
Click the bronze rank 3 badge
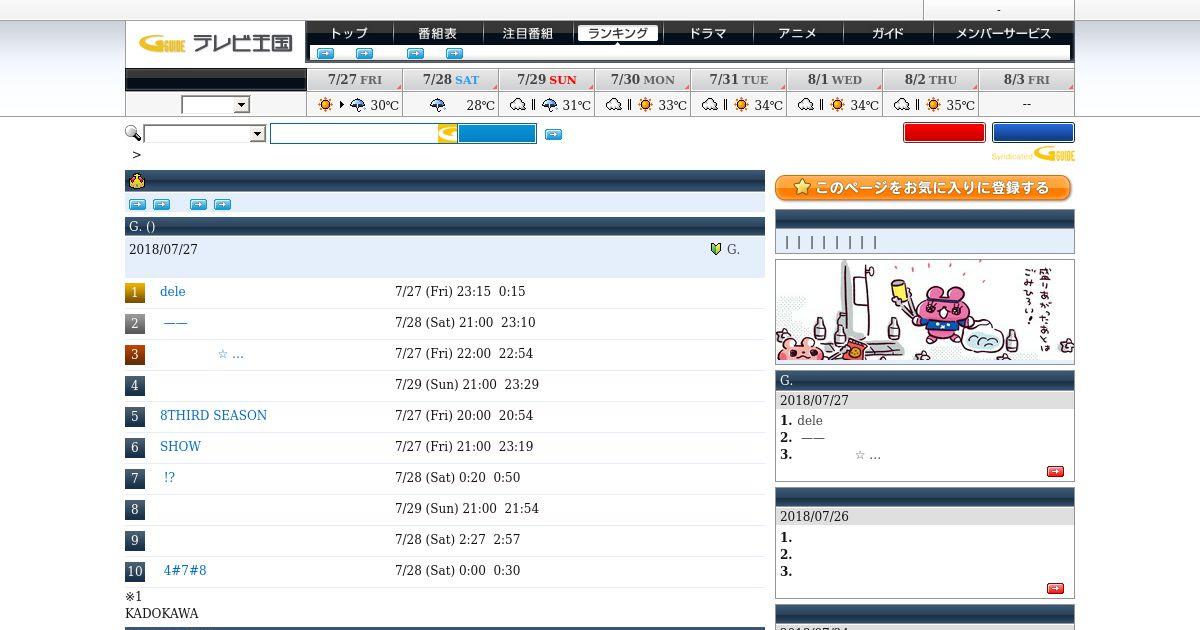[x=135, y=355]
